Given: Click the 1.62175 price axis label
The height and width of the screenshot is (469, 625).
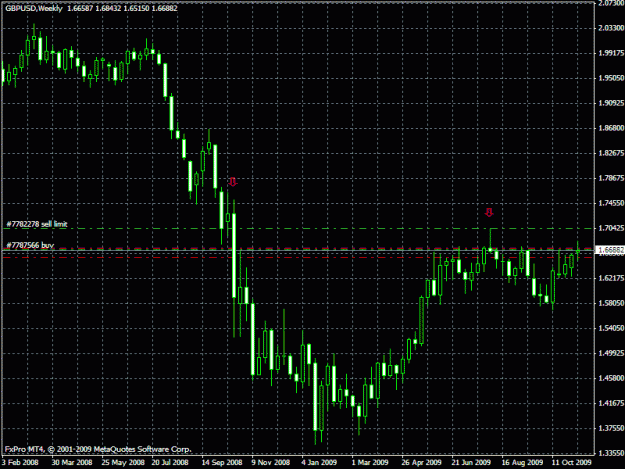Looking at the screenshot, I should pyautogui.click(x=611, y=278).
